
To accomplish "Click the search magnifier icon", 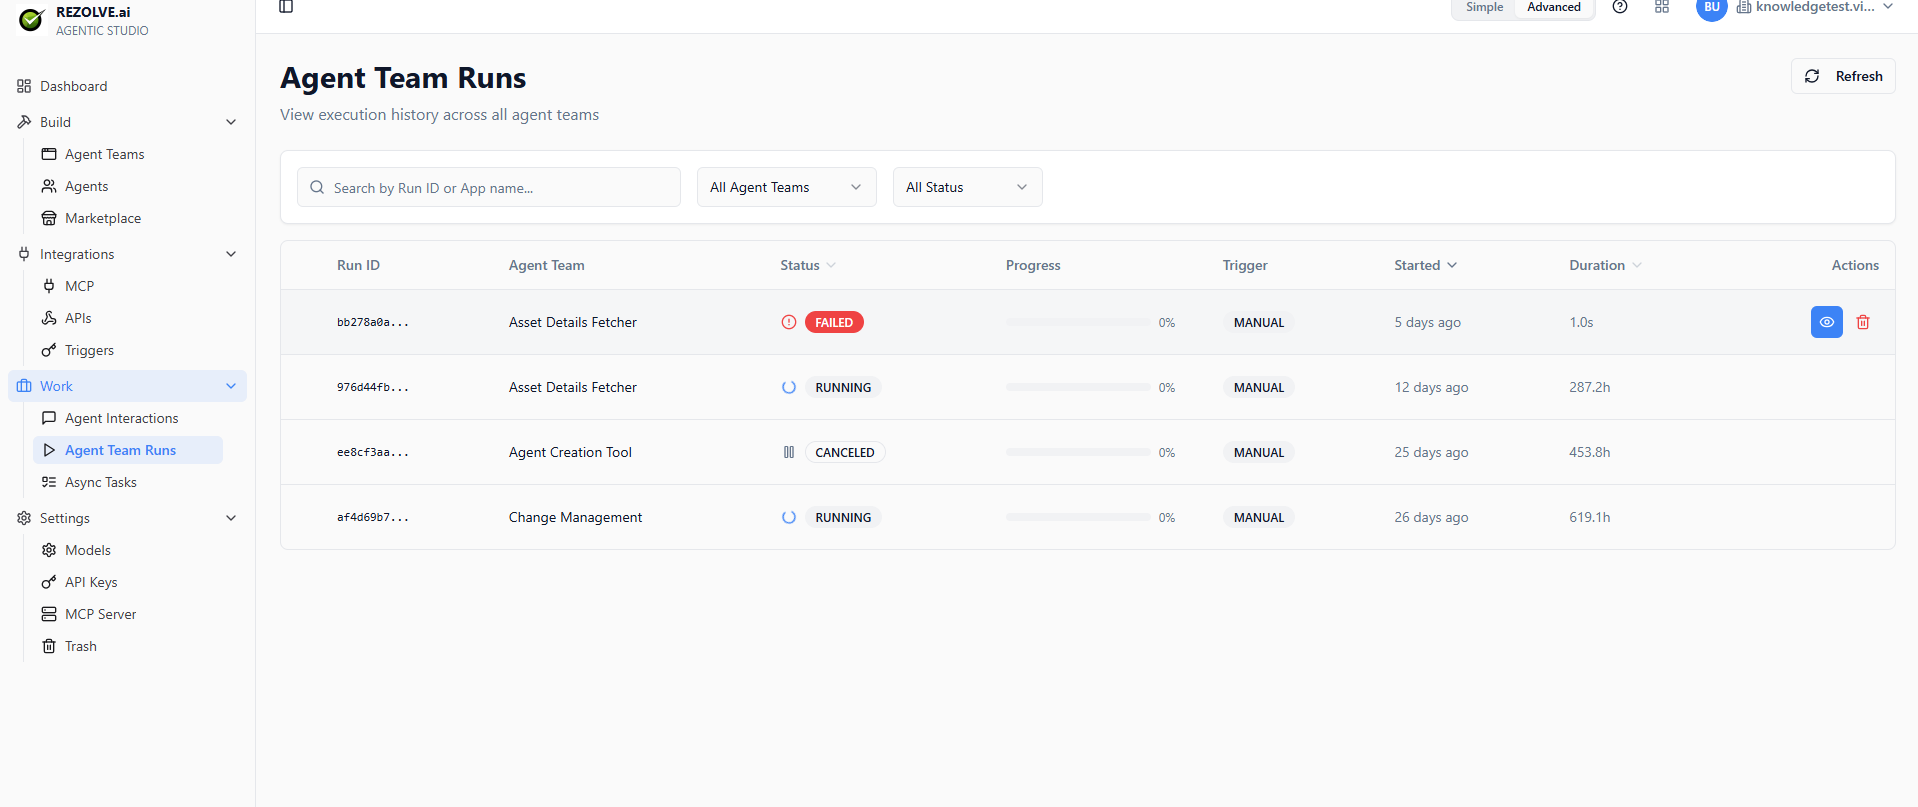I will pyautogui.click(x=317, y=187).
